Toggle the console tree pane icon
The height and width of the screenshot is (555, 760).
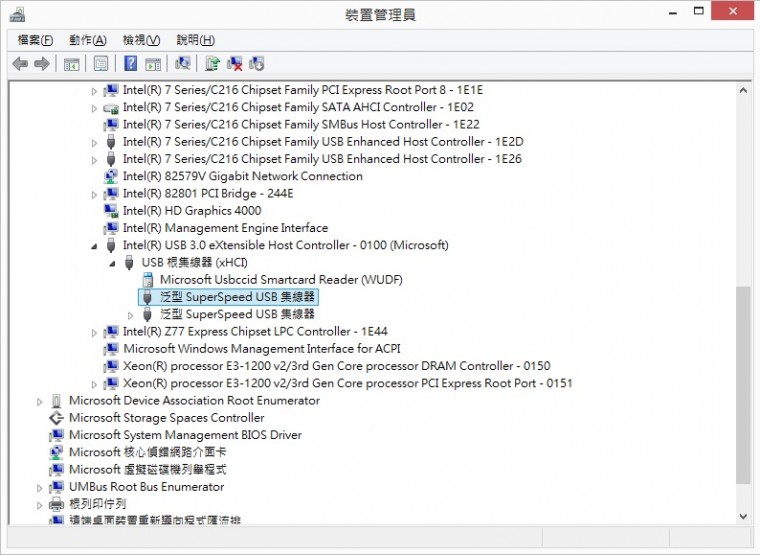pos(72,63)
